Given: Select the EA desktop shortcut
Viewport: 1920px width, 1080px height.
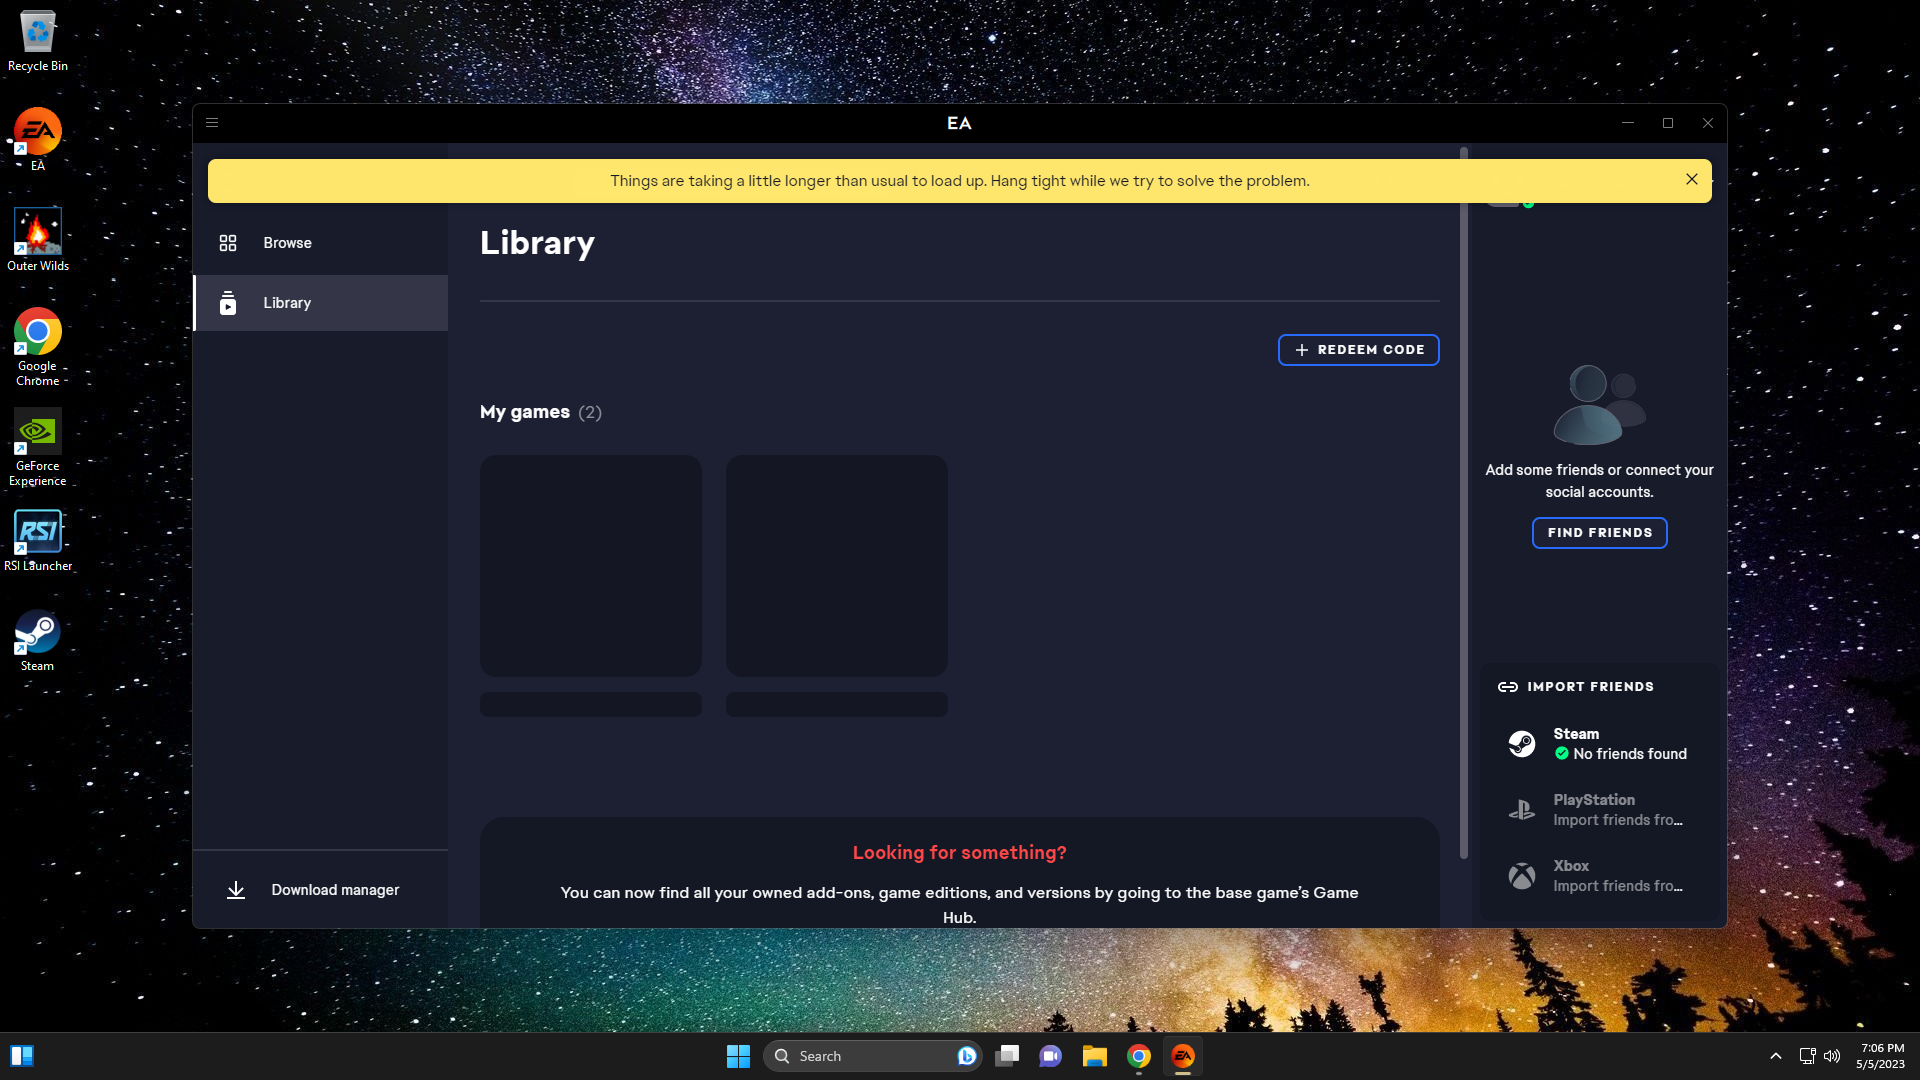Looking at the screenshot, I should [38, 140].
